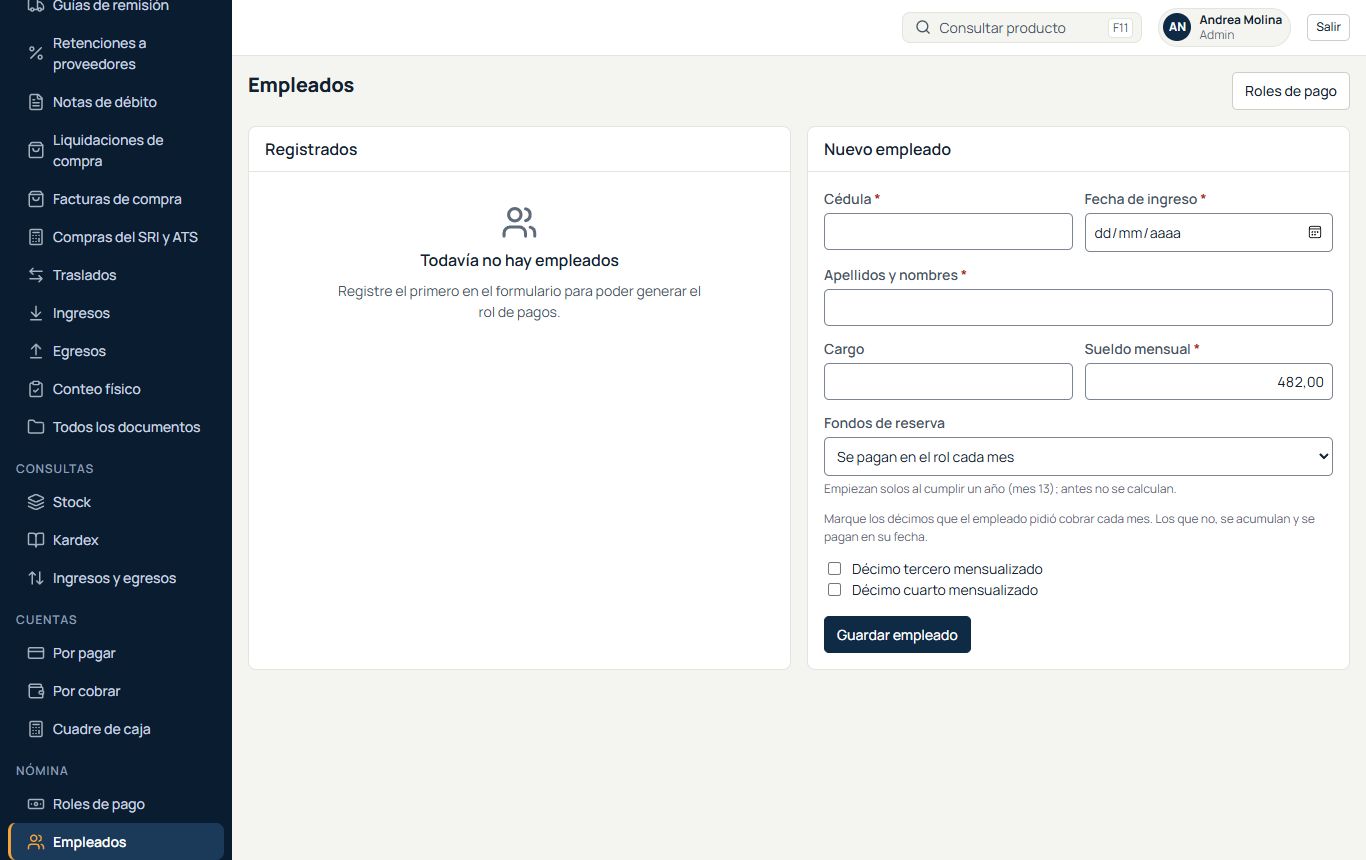Click the Roles de pago header button
This screenshot has height=860, width=1366.
pyautogui.click(x=1290, y=91)
